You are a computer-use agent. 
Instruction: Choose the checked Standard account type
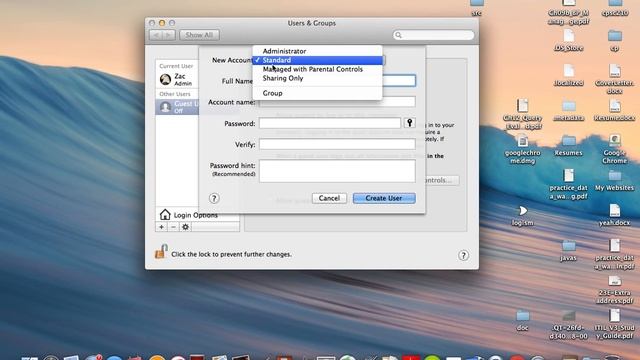click(318, 60)
